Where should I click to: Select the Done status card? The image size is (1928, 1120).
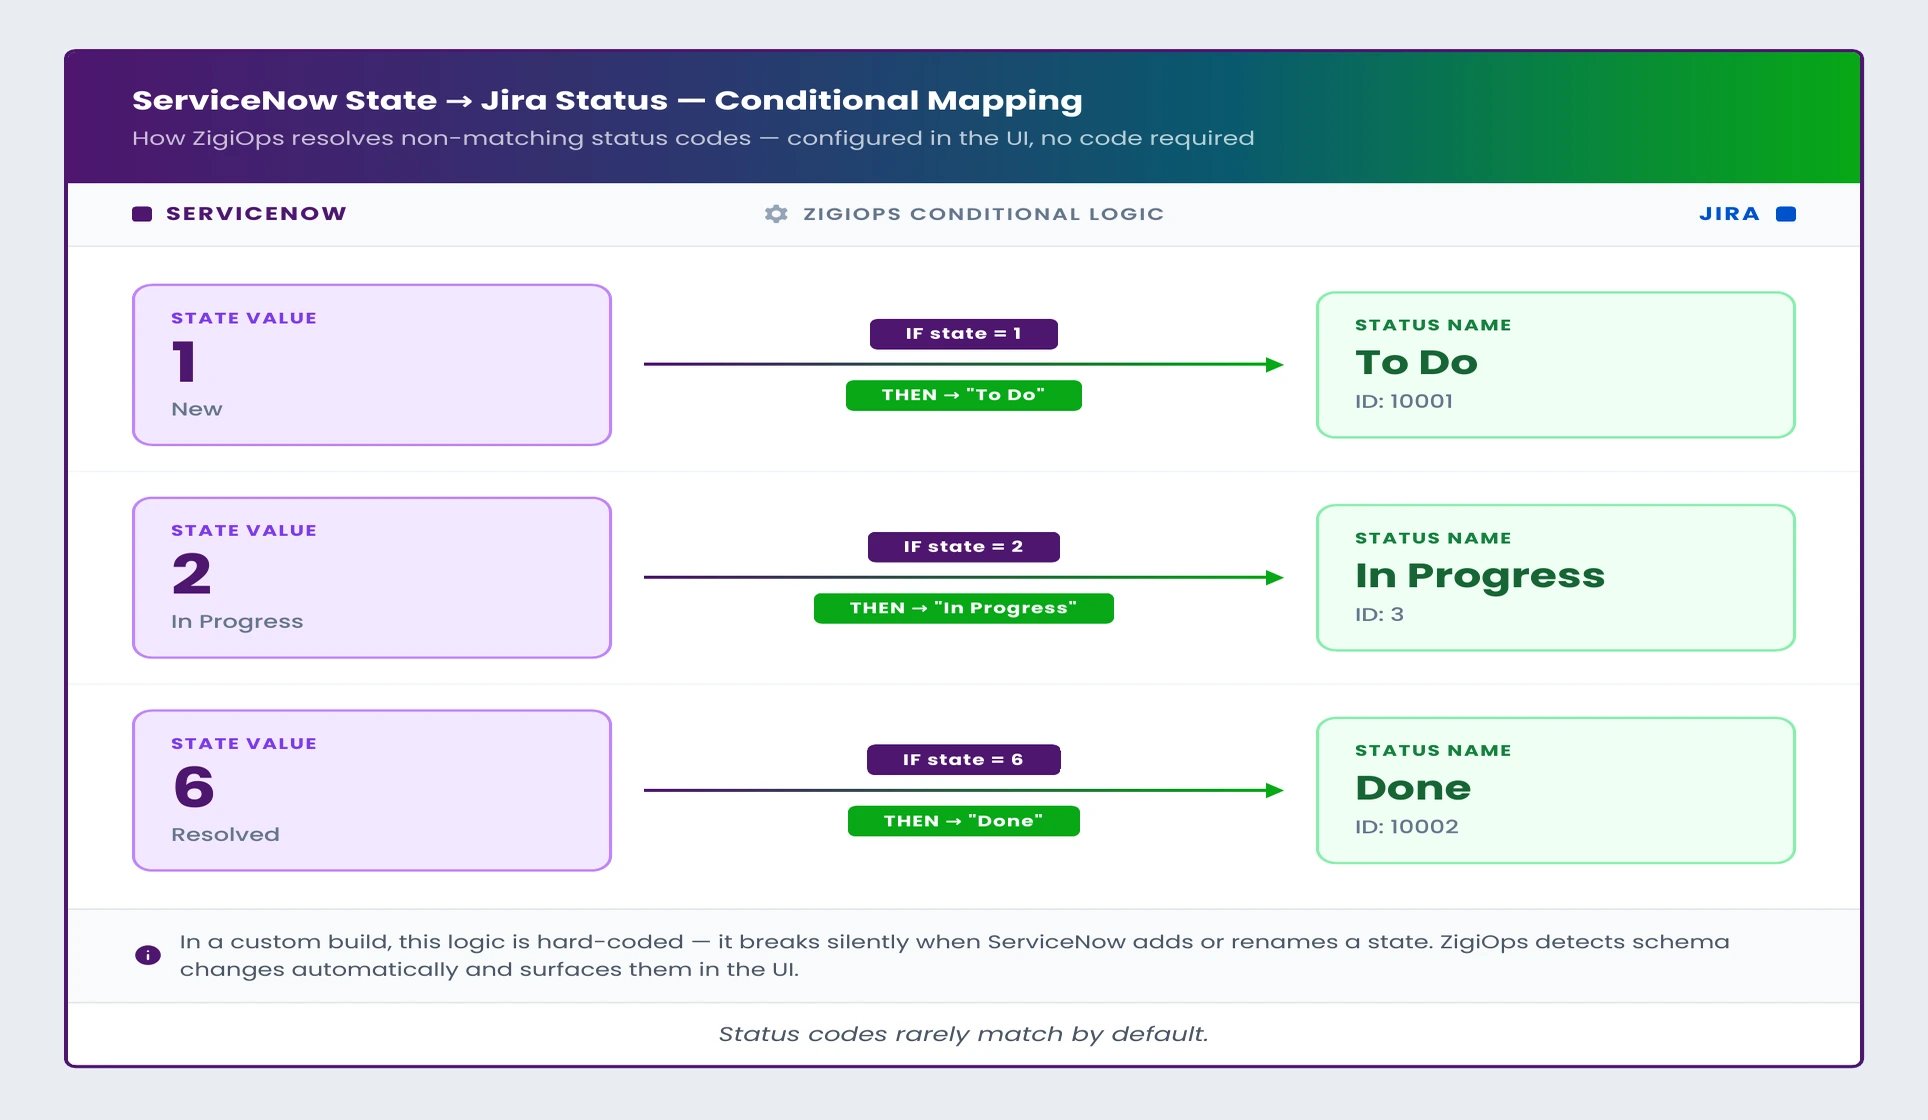click(1556, 791)
